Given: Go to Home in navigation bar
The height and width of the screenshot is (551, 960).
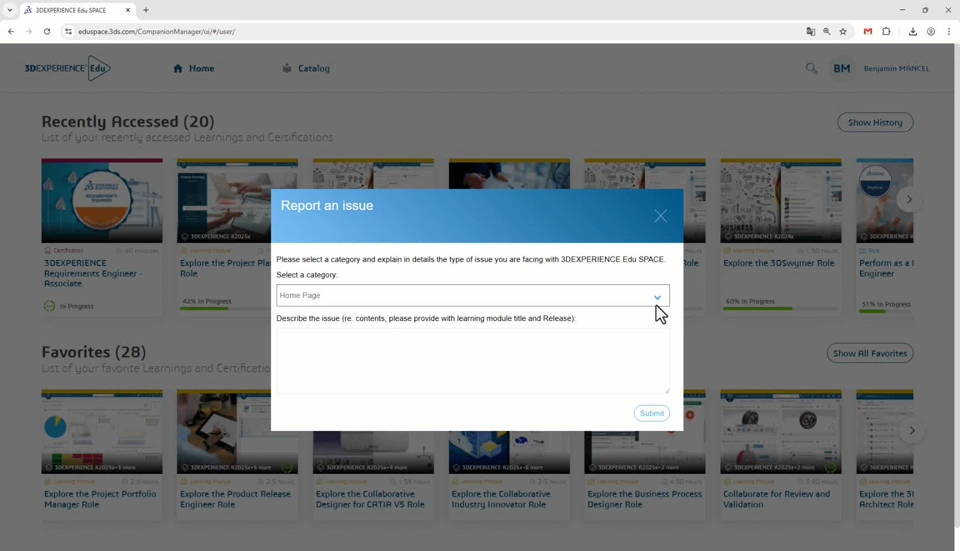Looking at the screenshot, I should (x=194, y=69).
